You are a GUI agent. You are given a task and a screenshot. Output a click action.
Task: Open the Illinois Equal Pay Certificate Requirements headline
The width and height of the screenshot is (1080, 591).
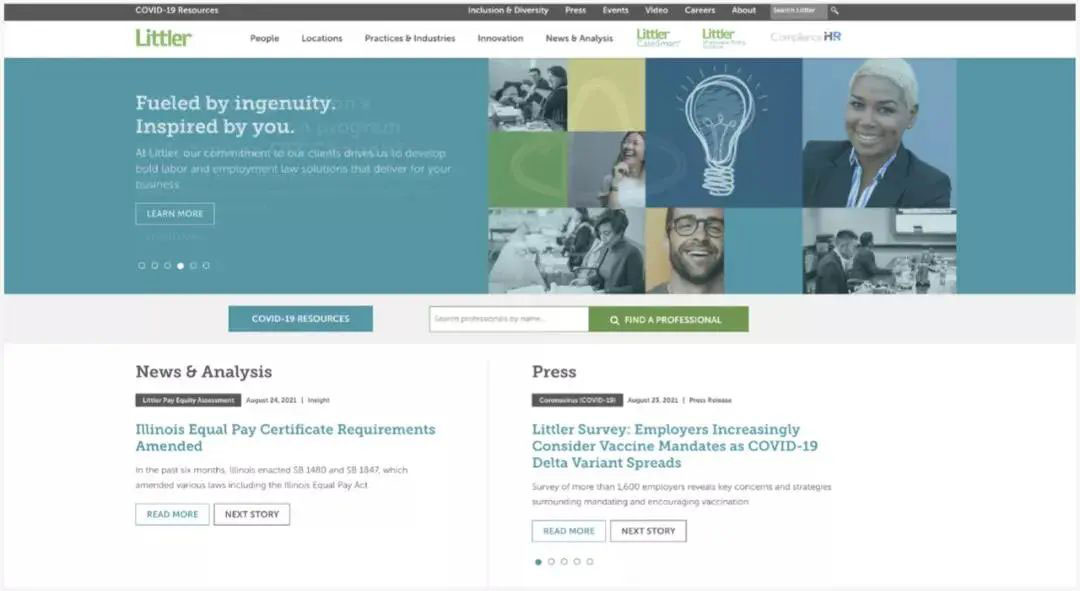[x=285, y=437]
